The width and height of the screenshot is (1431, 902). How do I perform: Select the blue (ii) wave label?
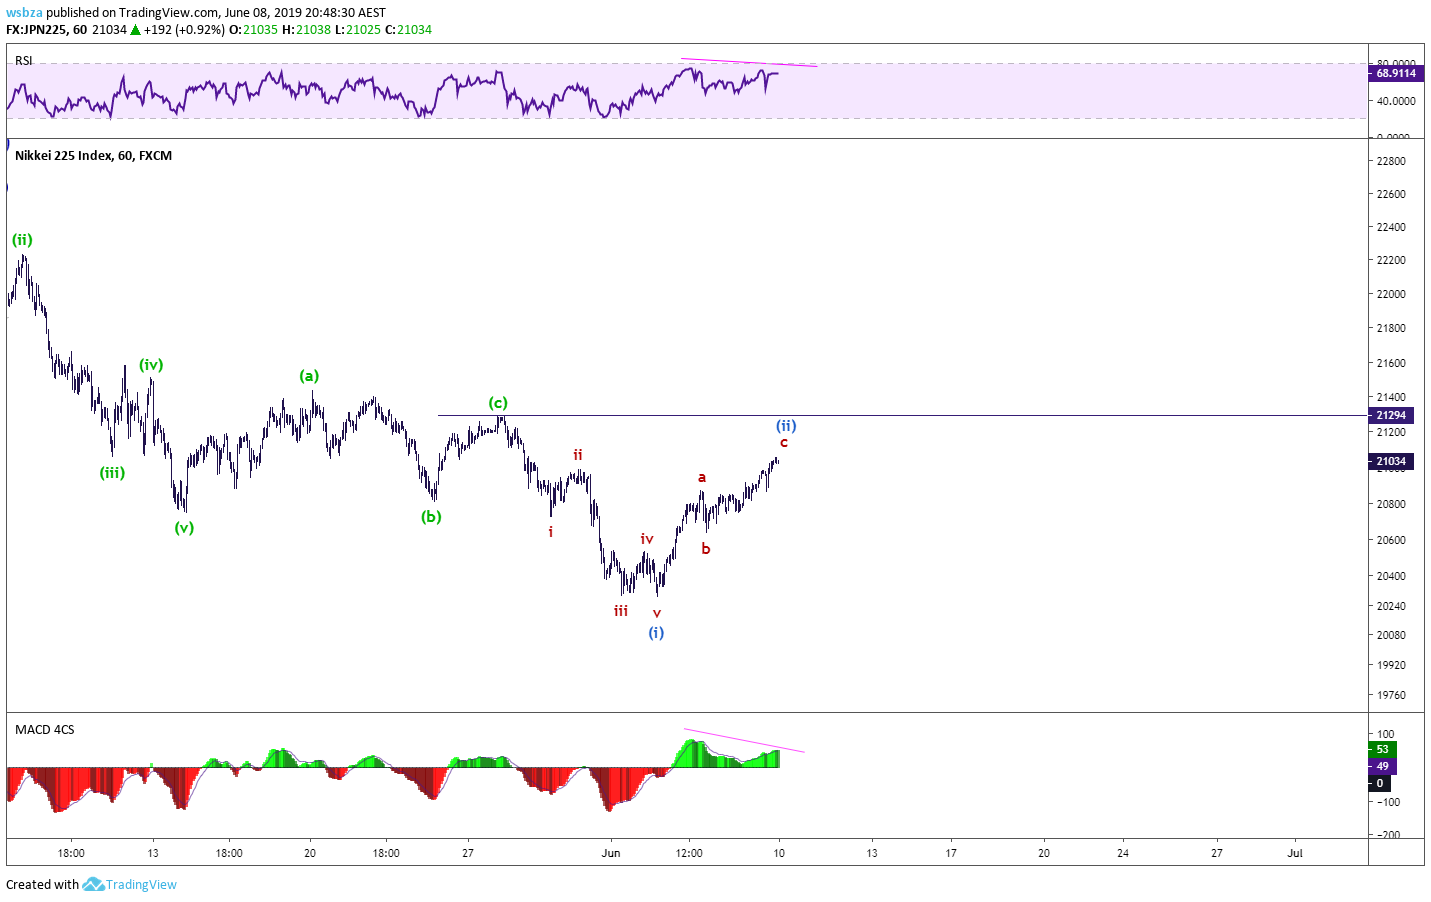click(x=786, y=426)
